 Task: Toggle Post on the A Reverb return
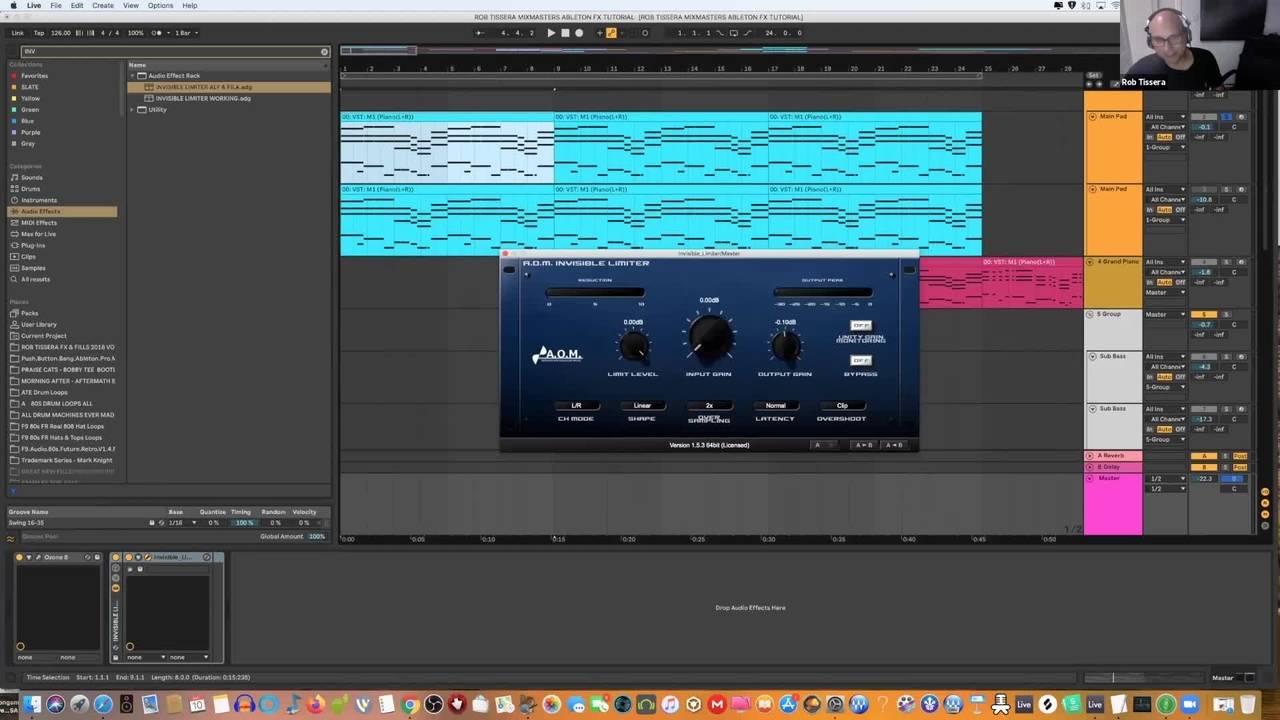pos(1240,456)
